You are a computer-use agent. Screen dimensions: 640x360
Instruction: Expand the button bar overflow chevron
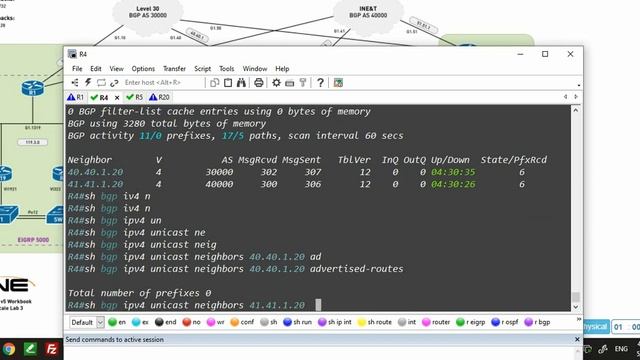coord(578,319)
